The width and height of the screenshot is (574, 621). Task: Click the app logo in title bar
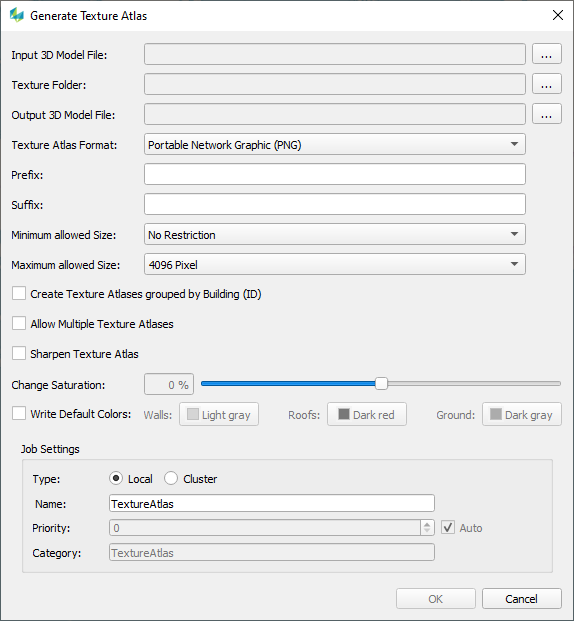pyautogui.click(x=17, y=15)
